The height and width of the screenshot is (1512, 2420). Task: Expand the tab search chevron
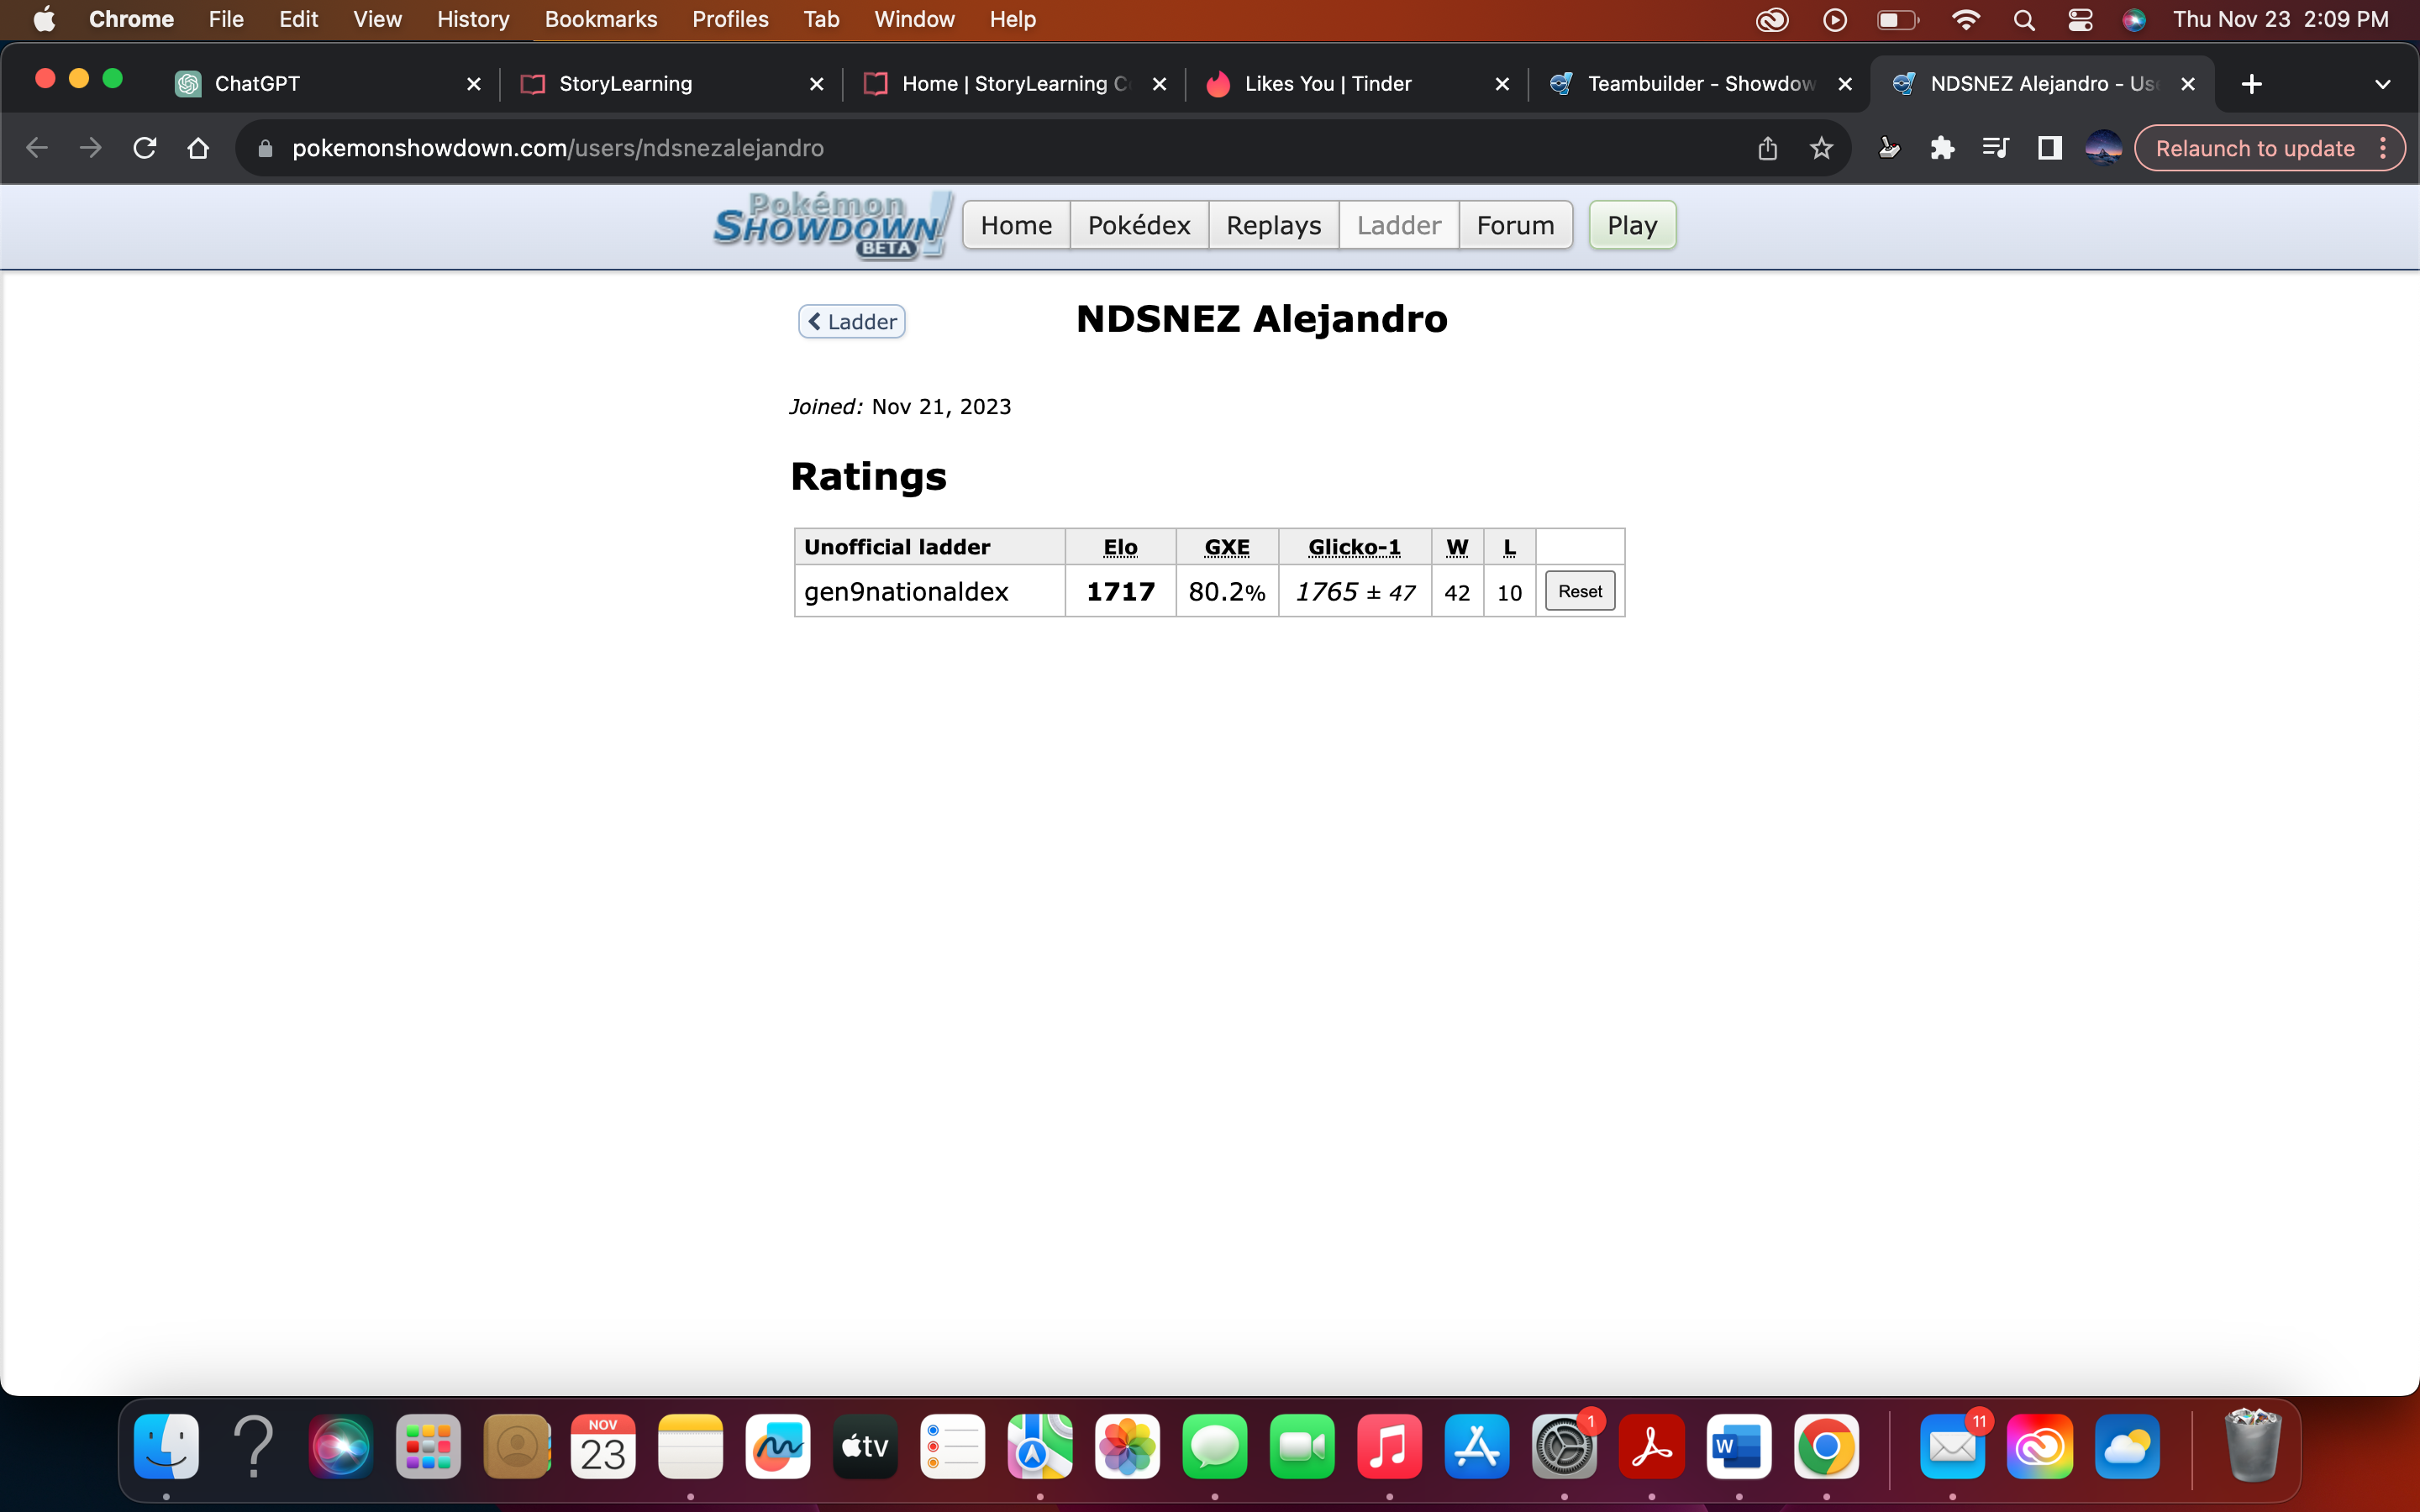click(2382, 84)
